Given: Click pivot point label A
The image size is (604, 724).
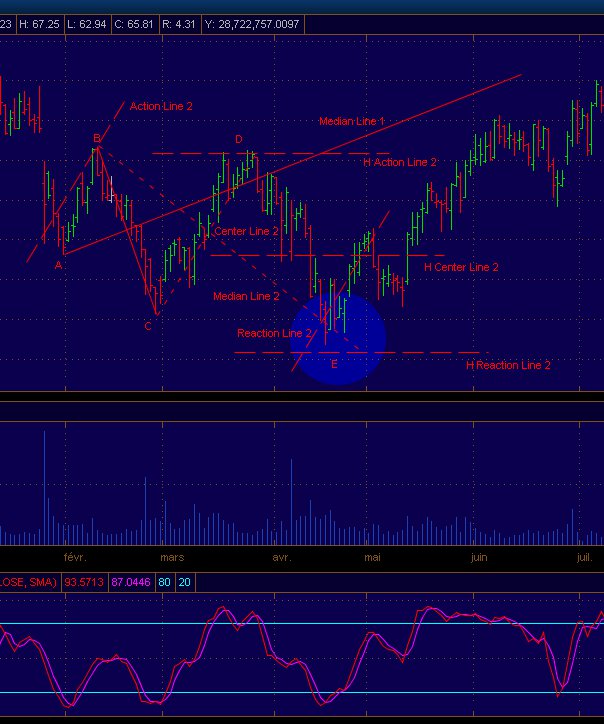Looking at the screenshot, I should 59,265.
